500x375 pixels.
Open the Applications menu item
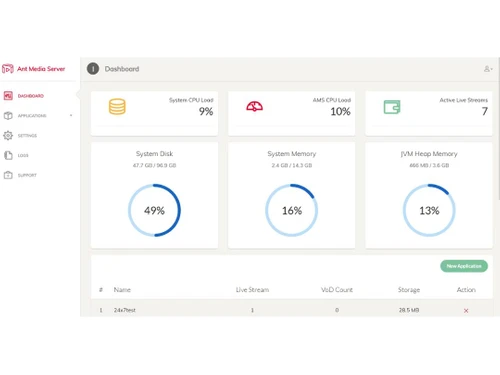pyautogui.click(x=32, y=116)
